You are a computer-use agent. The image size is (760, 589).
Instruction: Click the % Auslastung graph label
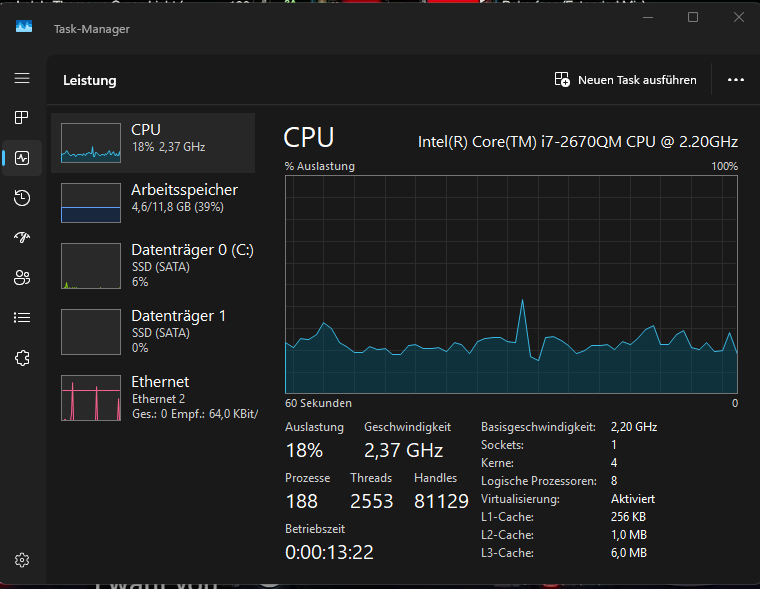coord(320,166)
